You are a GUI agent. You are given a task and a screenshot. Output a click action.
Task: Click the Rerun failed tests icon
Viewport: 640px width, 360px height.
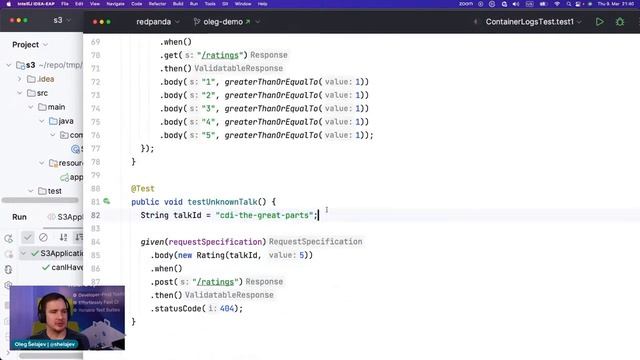[9, 254]
